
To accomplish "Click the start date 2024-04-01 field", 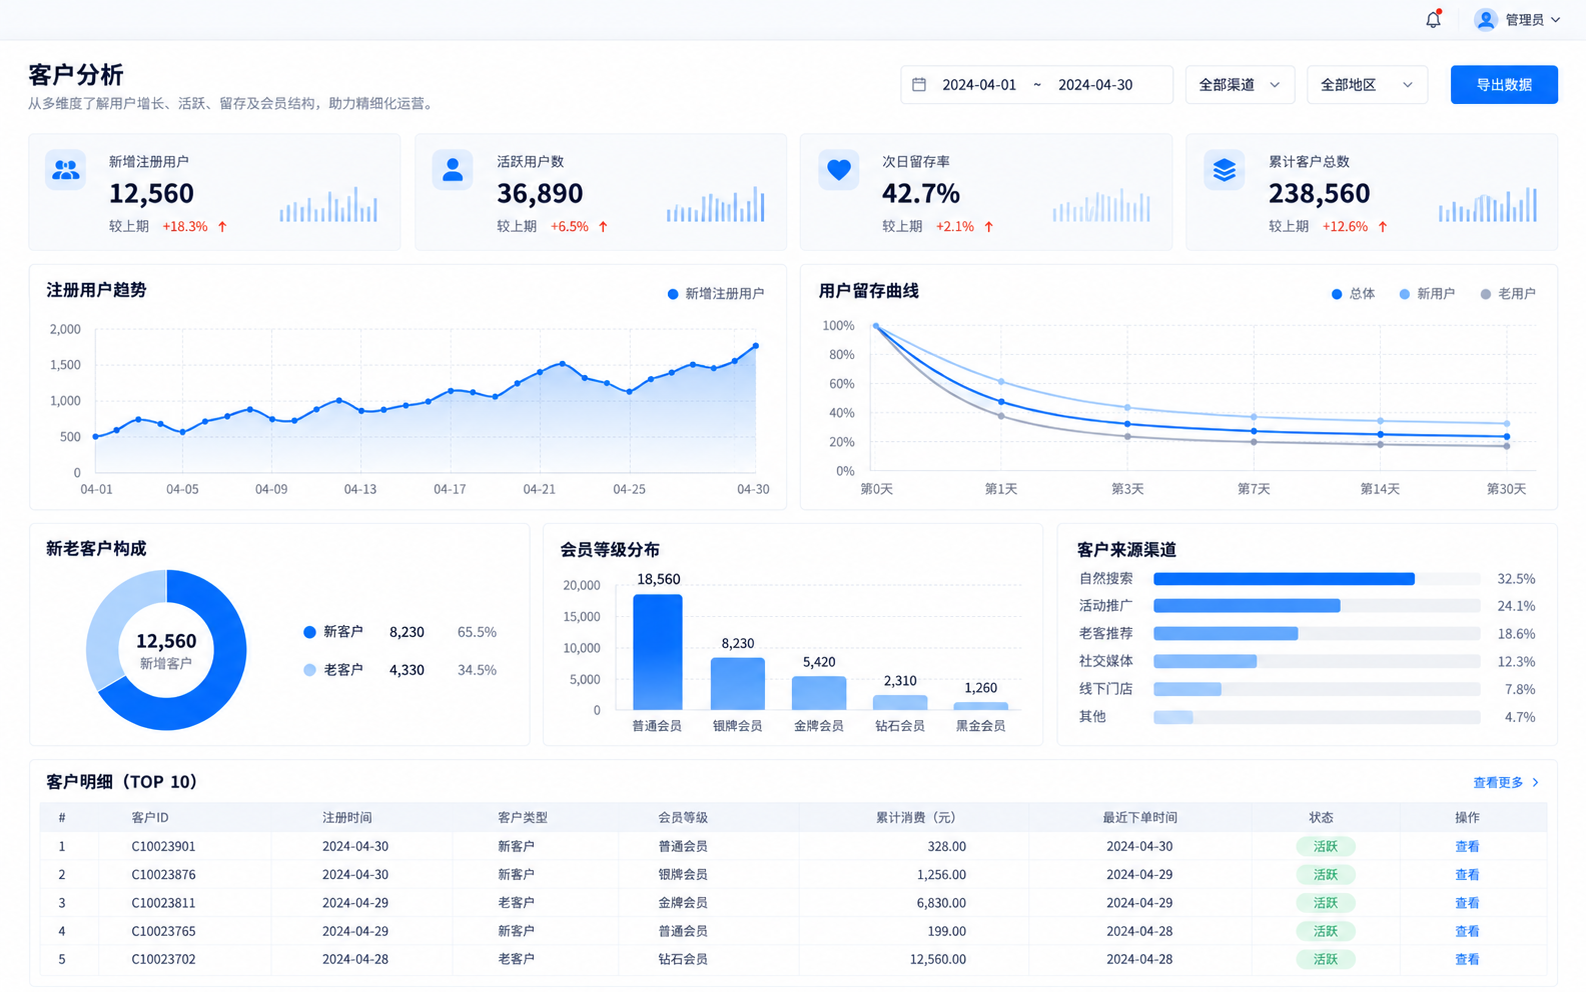I will tap(979, 85).
